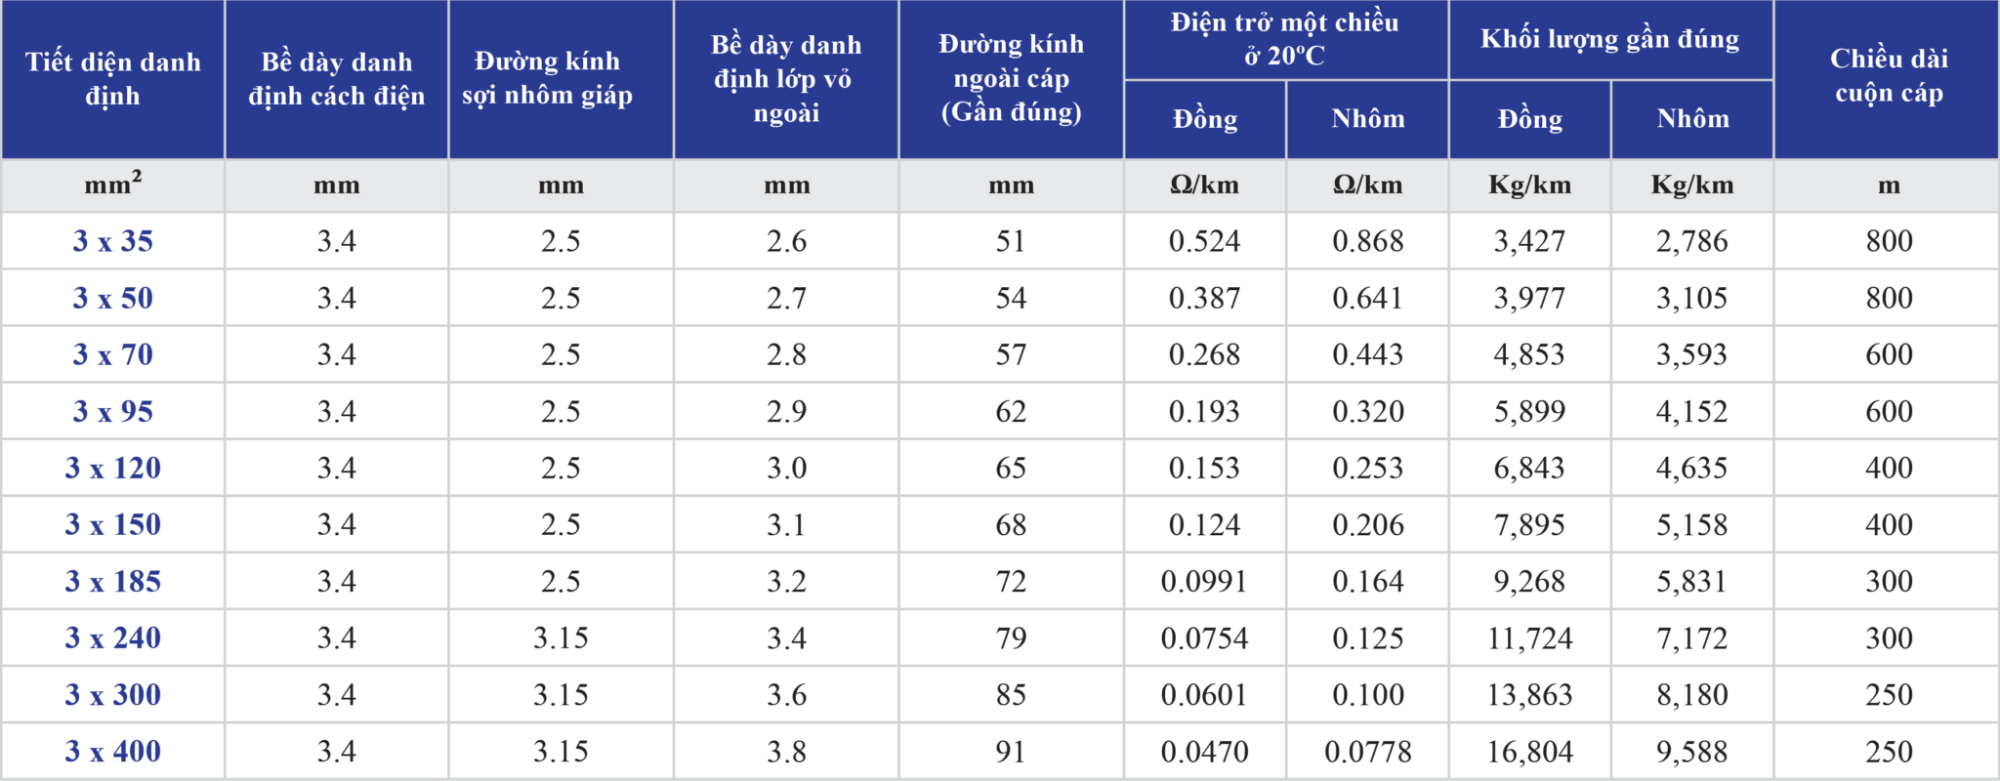Viewport: 2000px width, 781px height.
Task: Click 'Chiều dài cuộn cáp' column header
Action: pyautogui.click(x=1888, y=76)
